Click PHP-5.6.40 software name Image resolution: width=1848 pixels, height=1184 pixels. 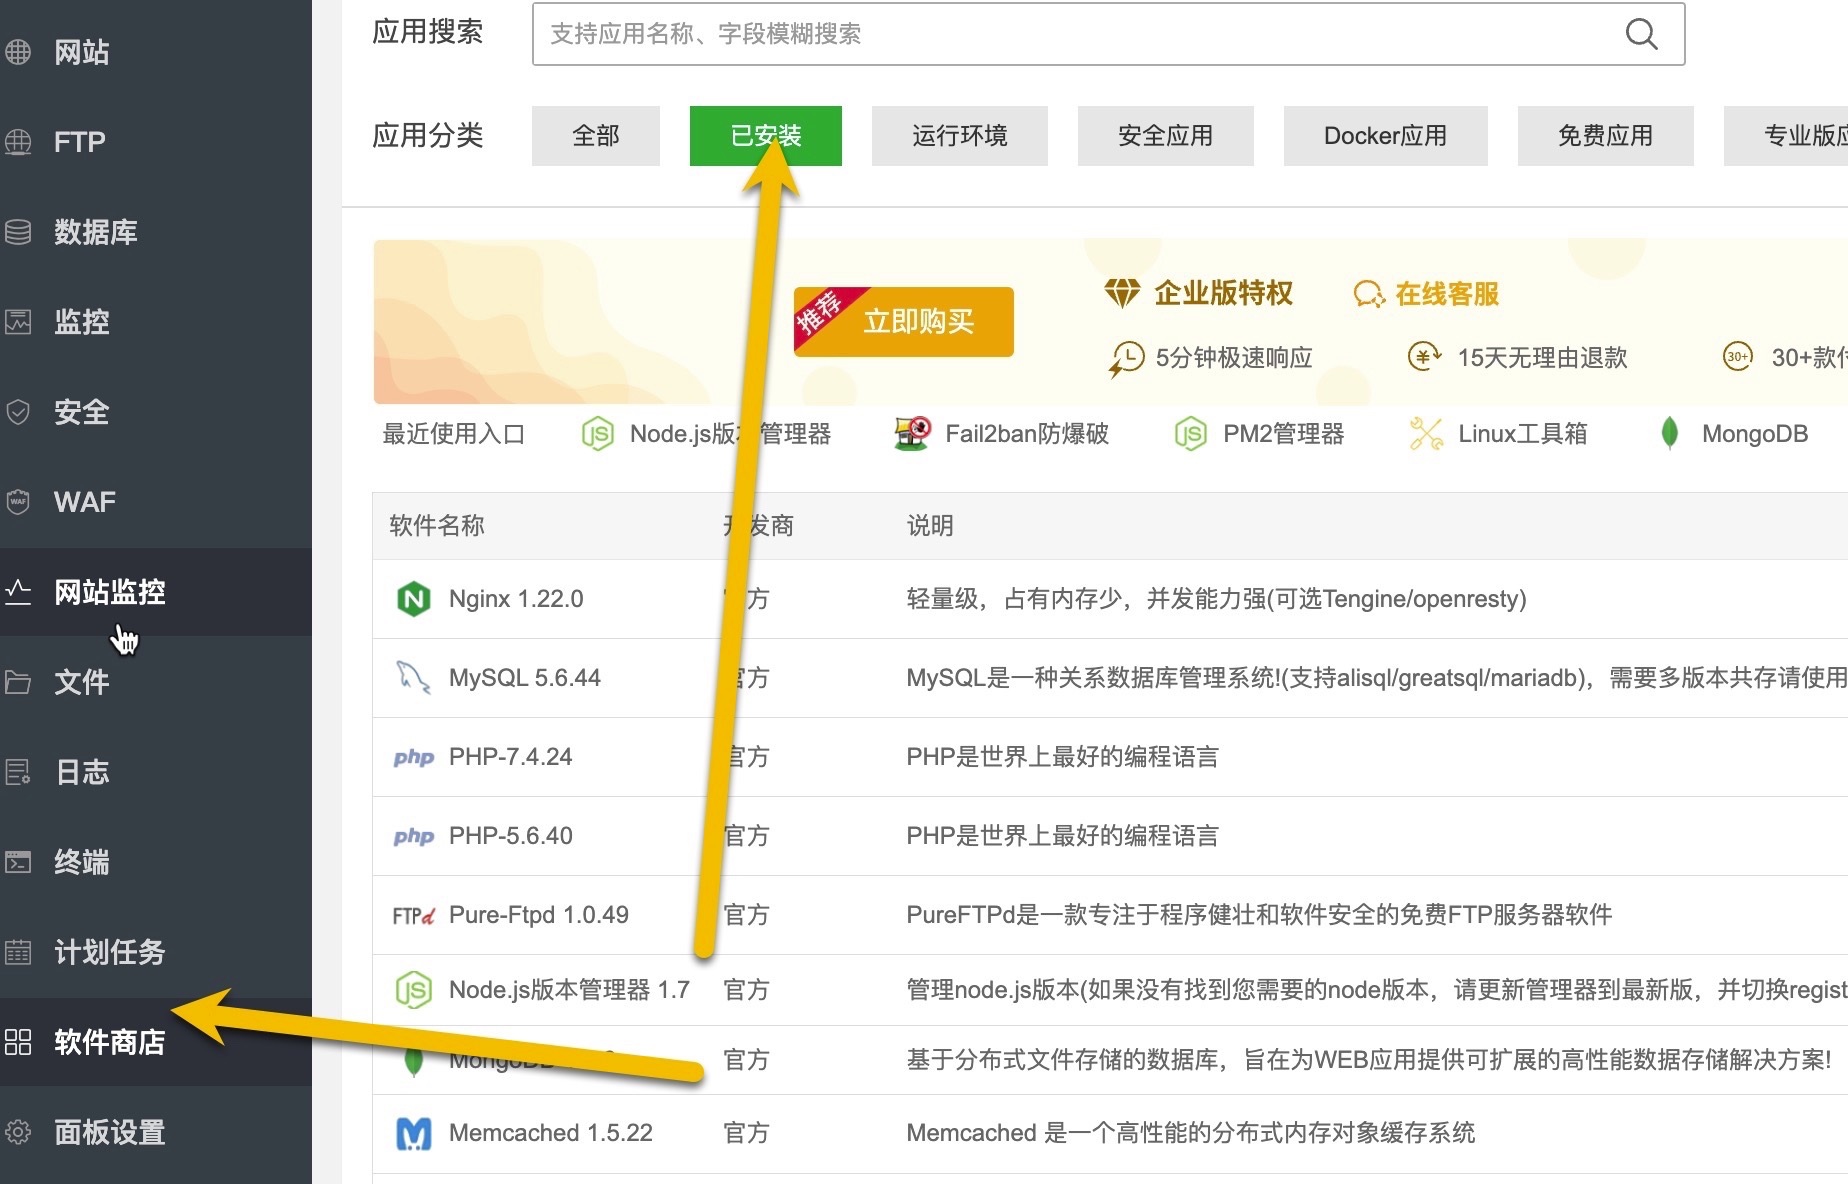(511, 836)
